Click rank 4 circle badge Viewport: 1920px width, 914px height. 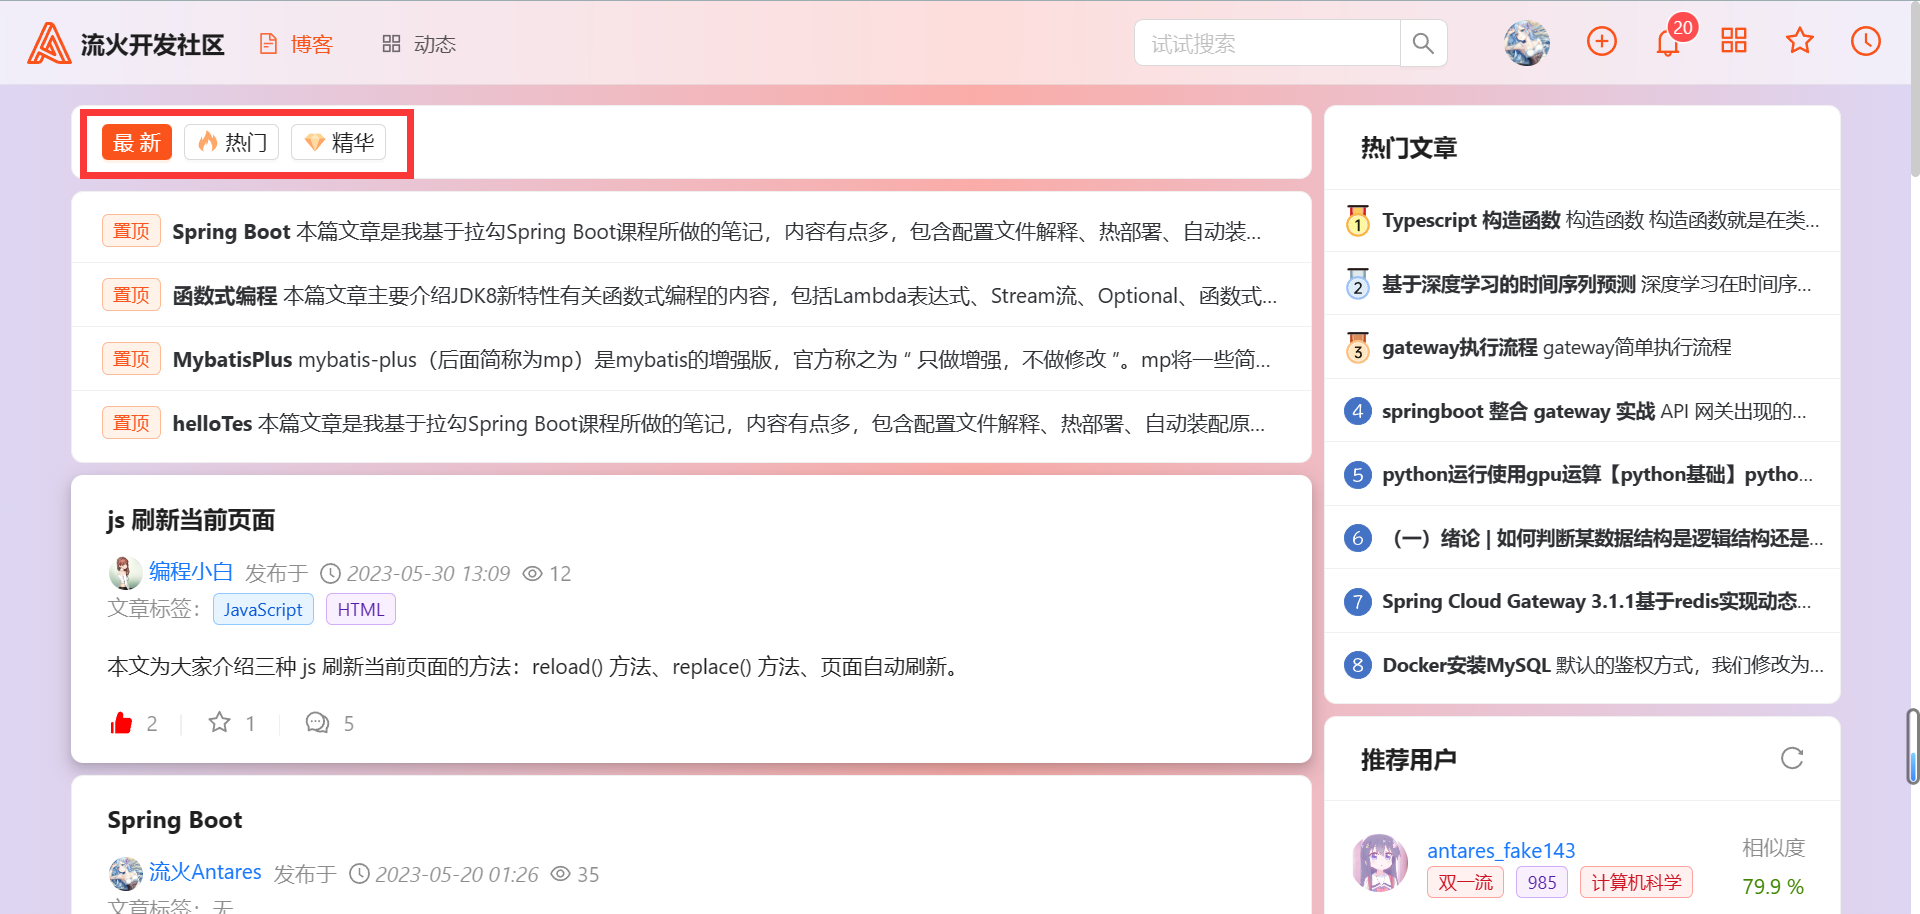tap(1357, 411)
